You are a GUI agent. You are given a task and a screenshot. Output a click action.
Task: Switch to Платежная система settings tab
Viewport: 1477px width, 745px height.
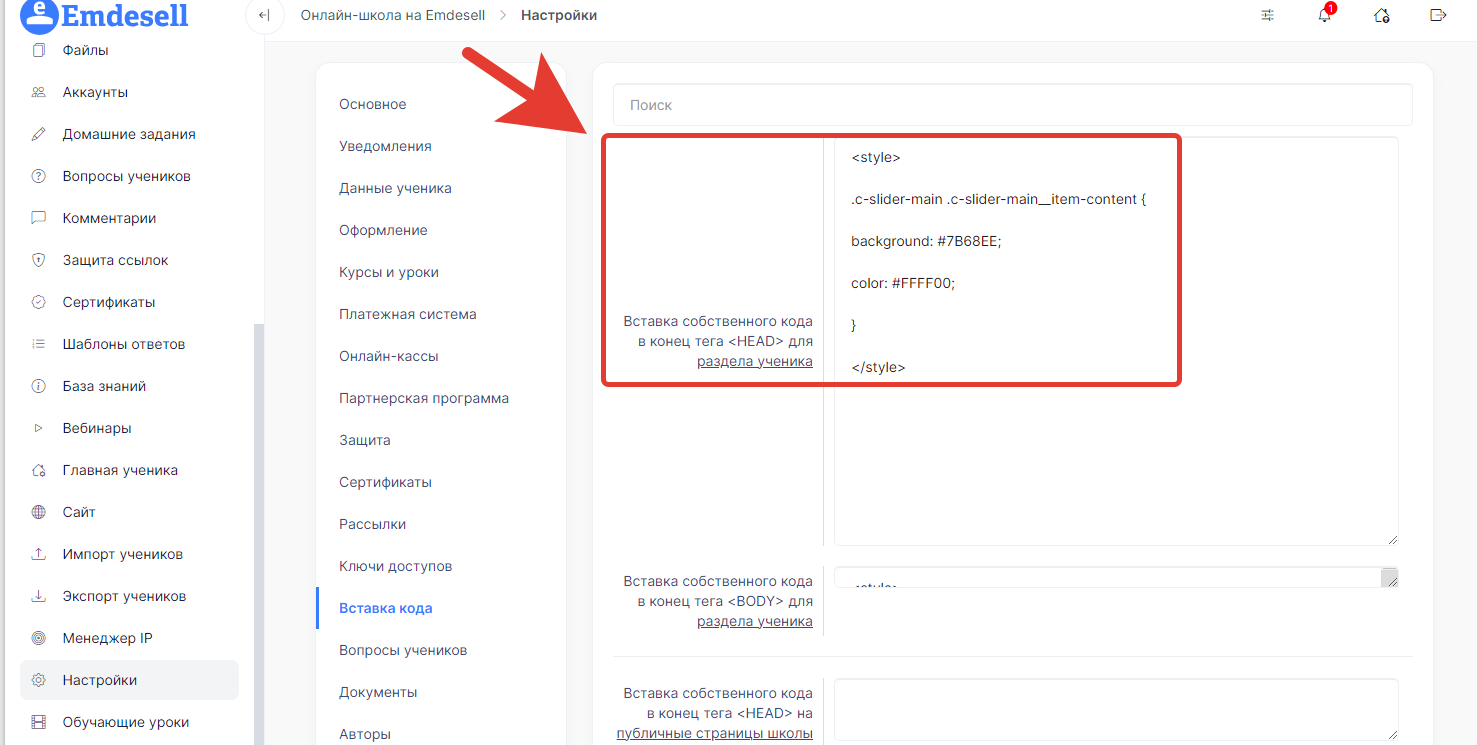[407, 314]
